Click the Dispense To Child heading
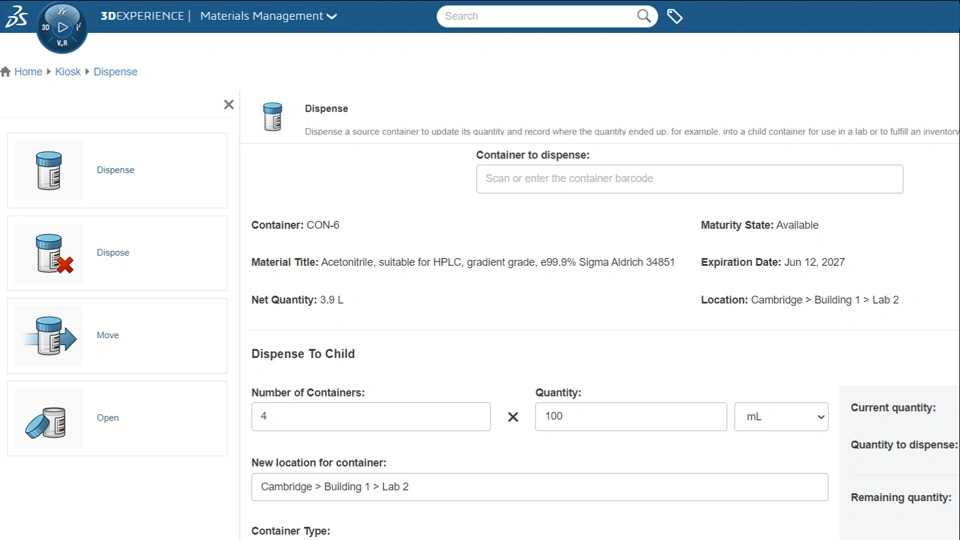960x540 pixels. 303,353
